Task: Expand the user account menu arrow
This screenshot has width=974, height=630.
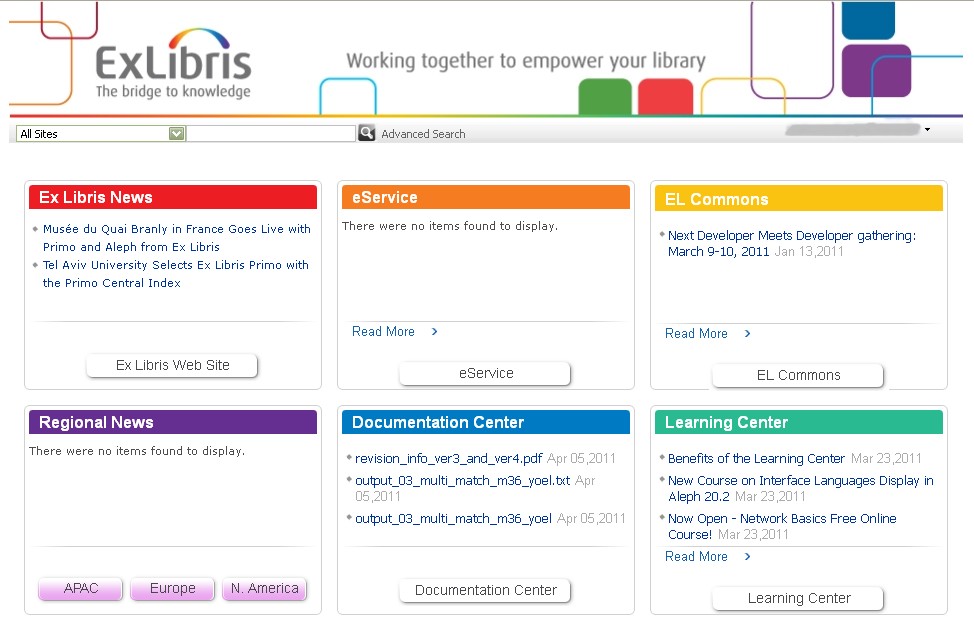Action: [x=927, y=130]
